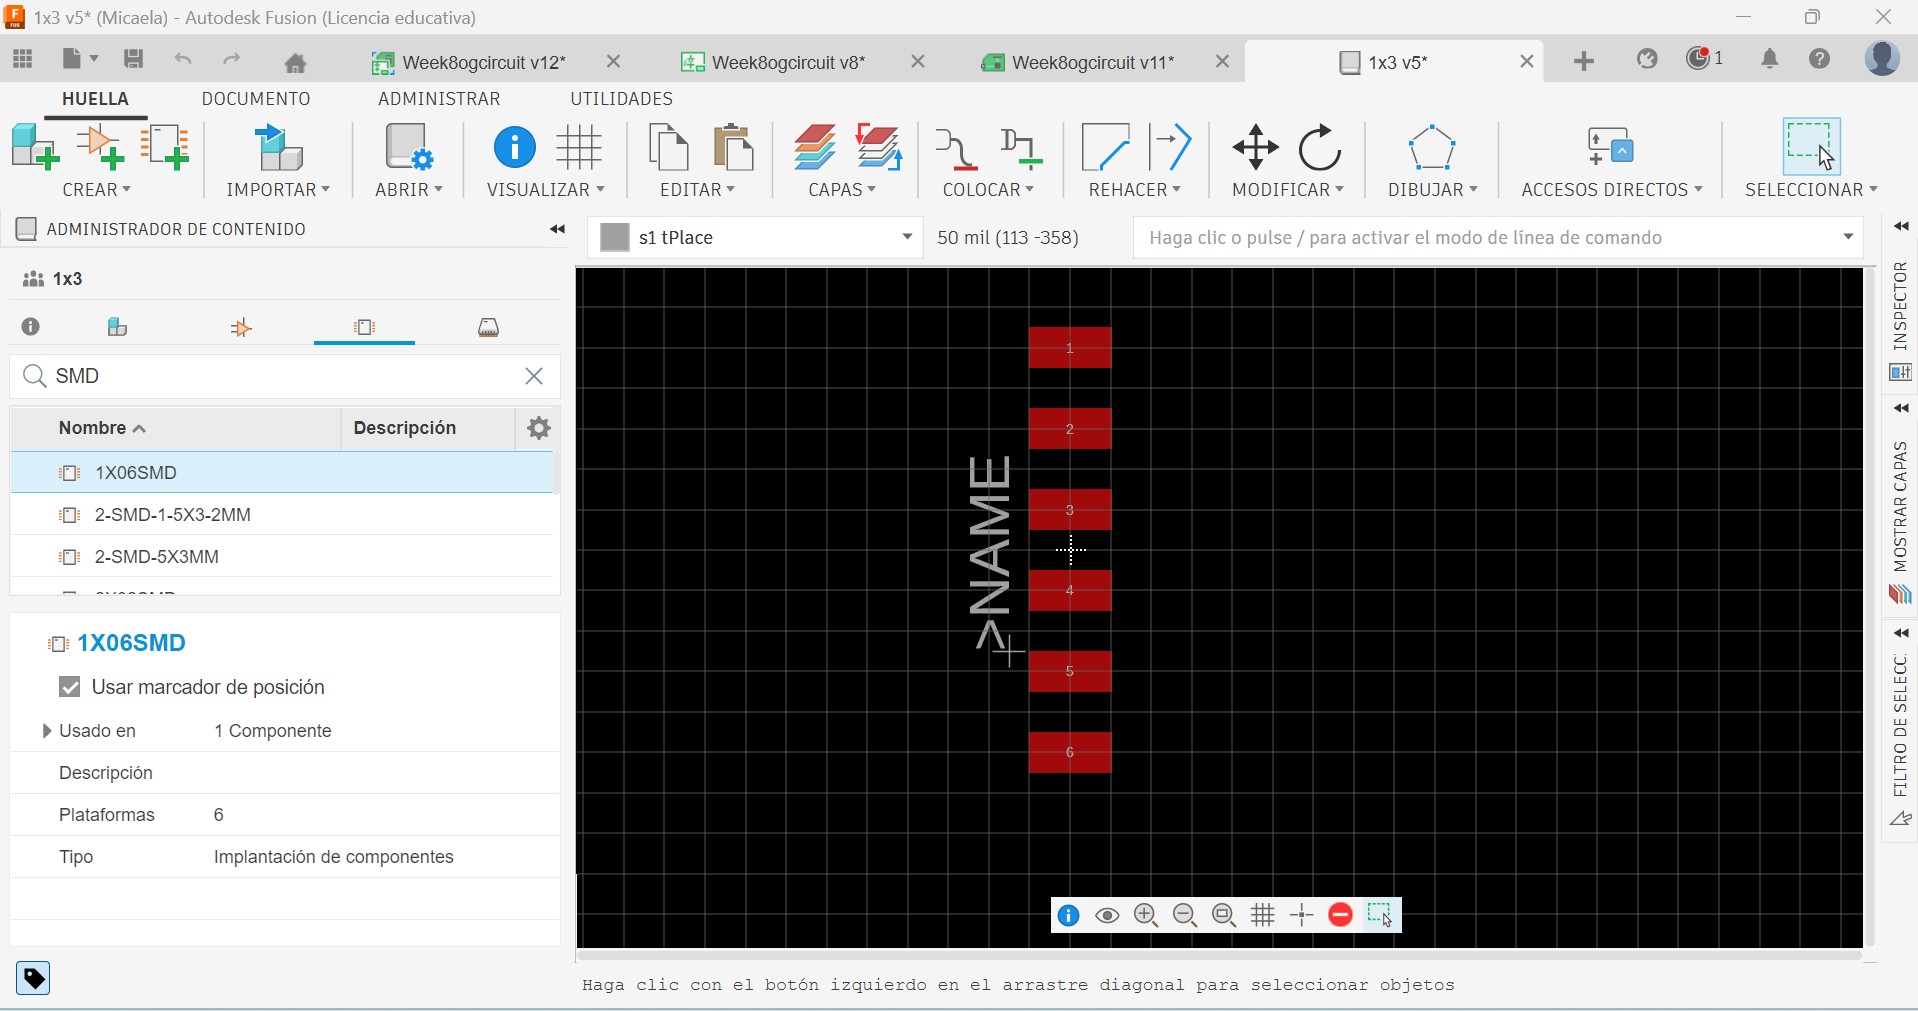Toggle the grid display on the canvas toolbar
The height and width of the screenshot is (1011, 1918).
click(x=1263, y=915)
